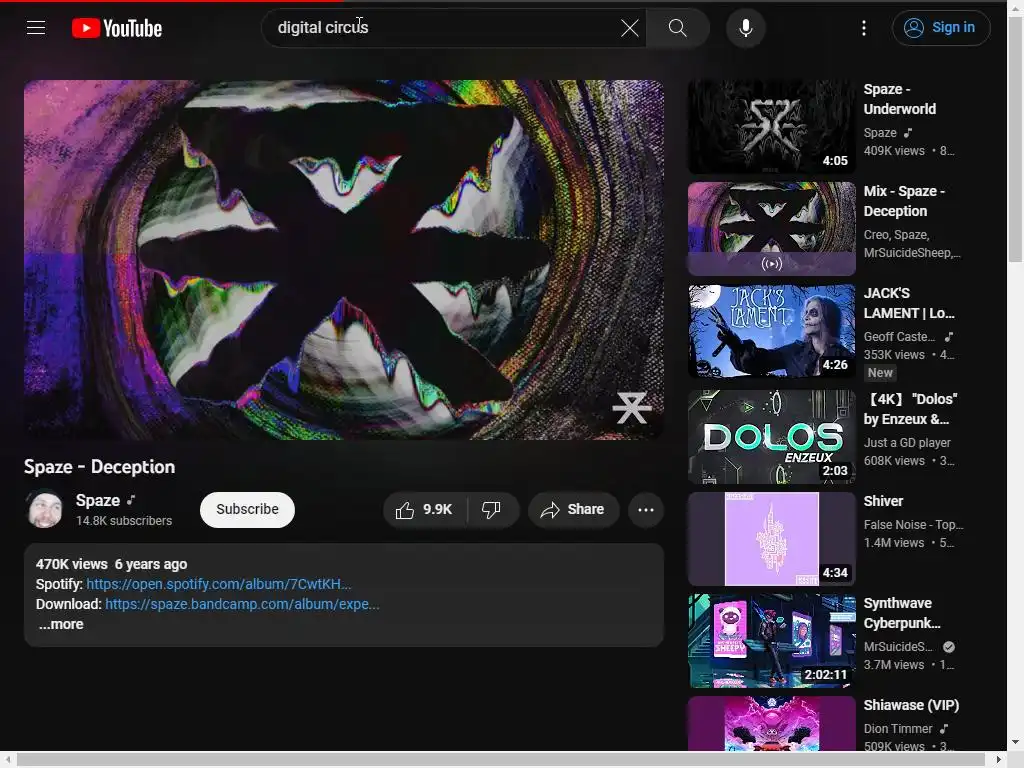Open the Bandcamp download link
This screenshot has width=1024, height=768.
pos(242,604)
